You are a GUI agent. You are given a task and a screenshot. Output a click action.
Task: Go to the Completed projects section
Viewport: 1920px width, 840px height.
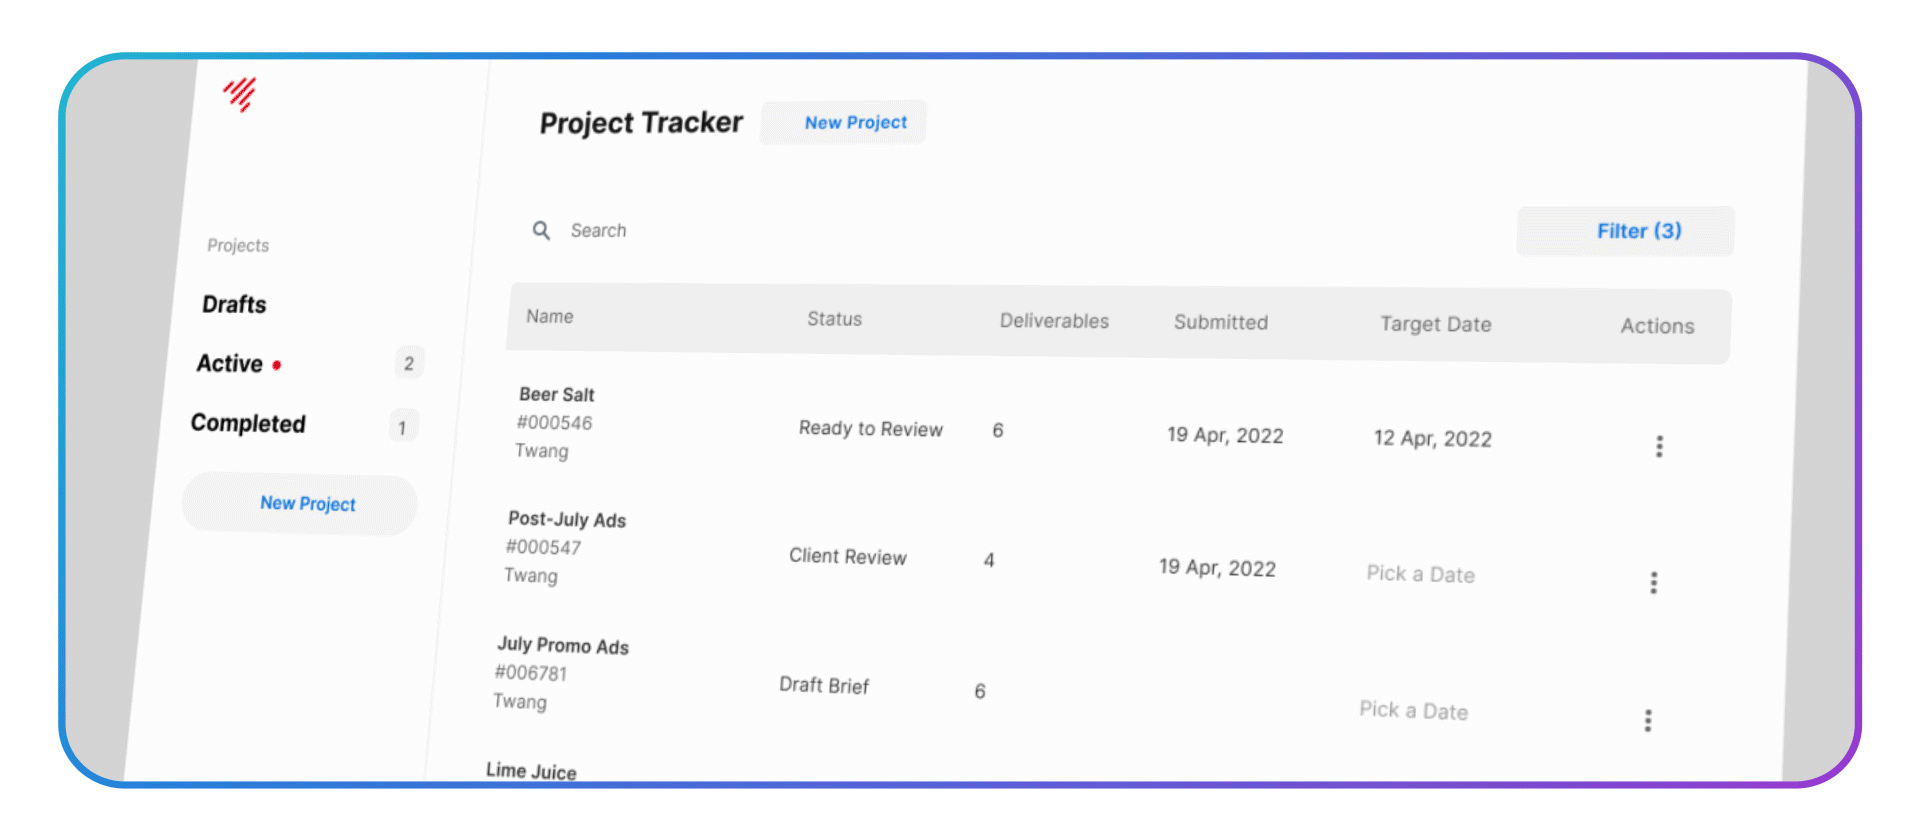coord(248,424)
